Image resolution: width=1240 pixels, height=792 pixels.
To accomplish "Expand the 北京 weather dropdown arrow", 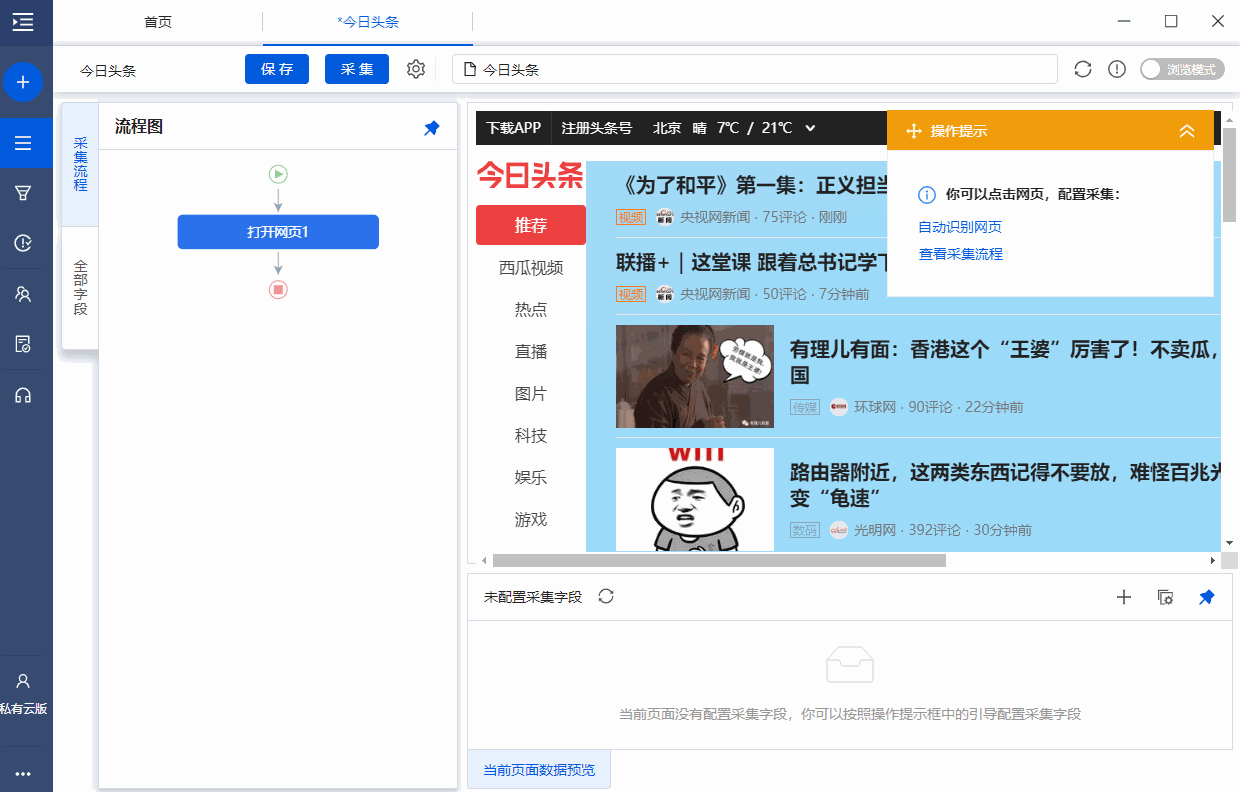I will pyautogui.click(x=810, y=128).
